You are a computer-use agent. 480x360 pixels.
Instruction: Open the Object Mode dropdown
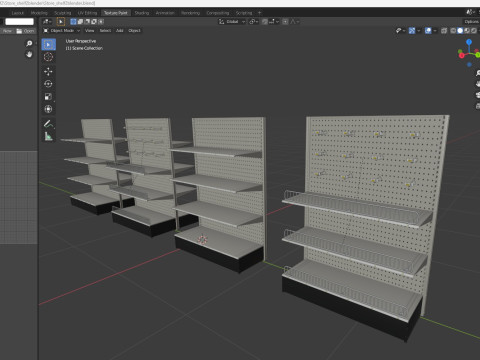(62, 31)
